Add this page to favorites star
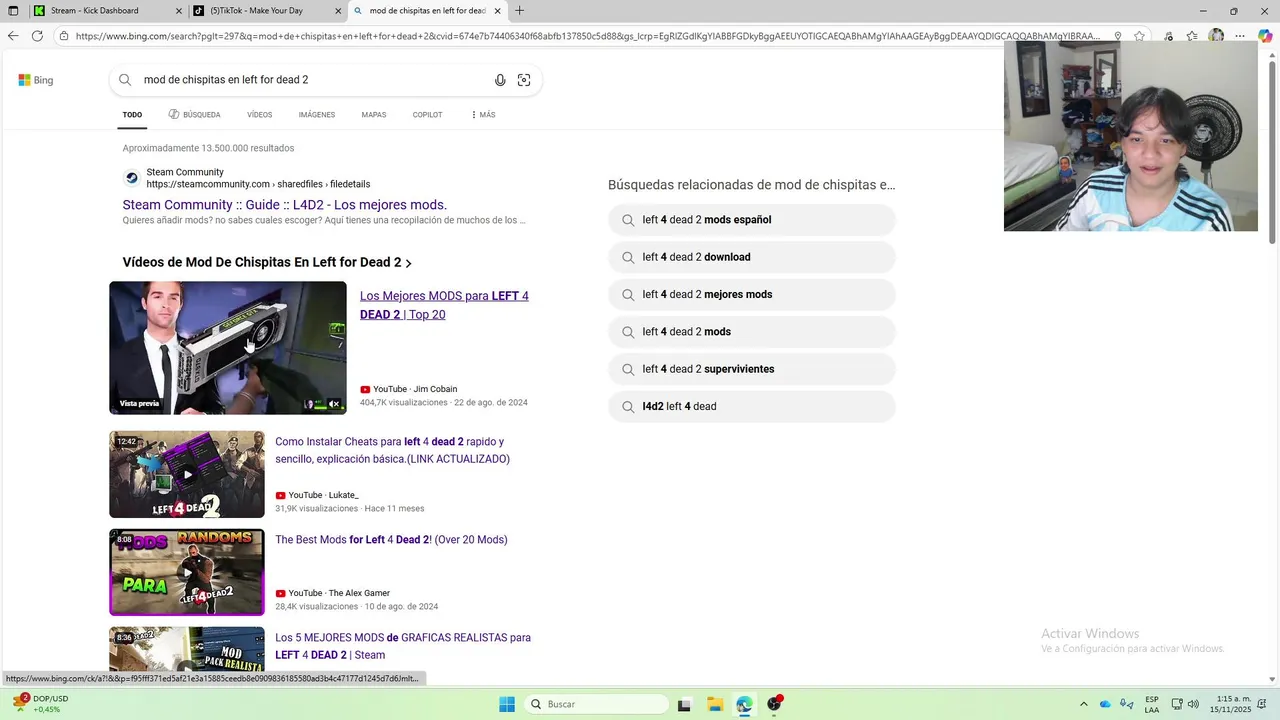Viewport: 1280px width, 720px height. tap(1139, 36)
